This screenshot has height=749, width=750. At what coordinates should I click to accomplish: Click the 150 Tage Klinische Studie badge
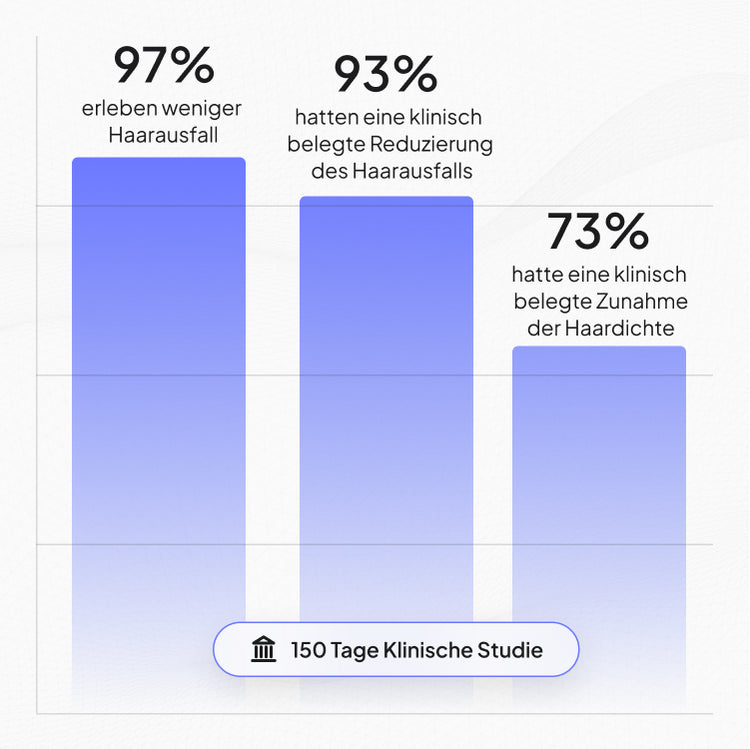[x=396, y=650]
